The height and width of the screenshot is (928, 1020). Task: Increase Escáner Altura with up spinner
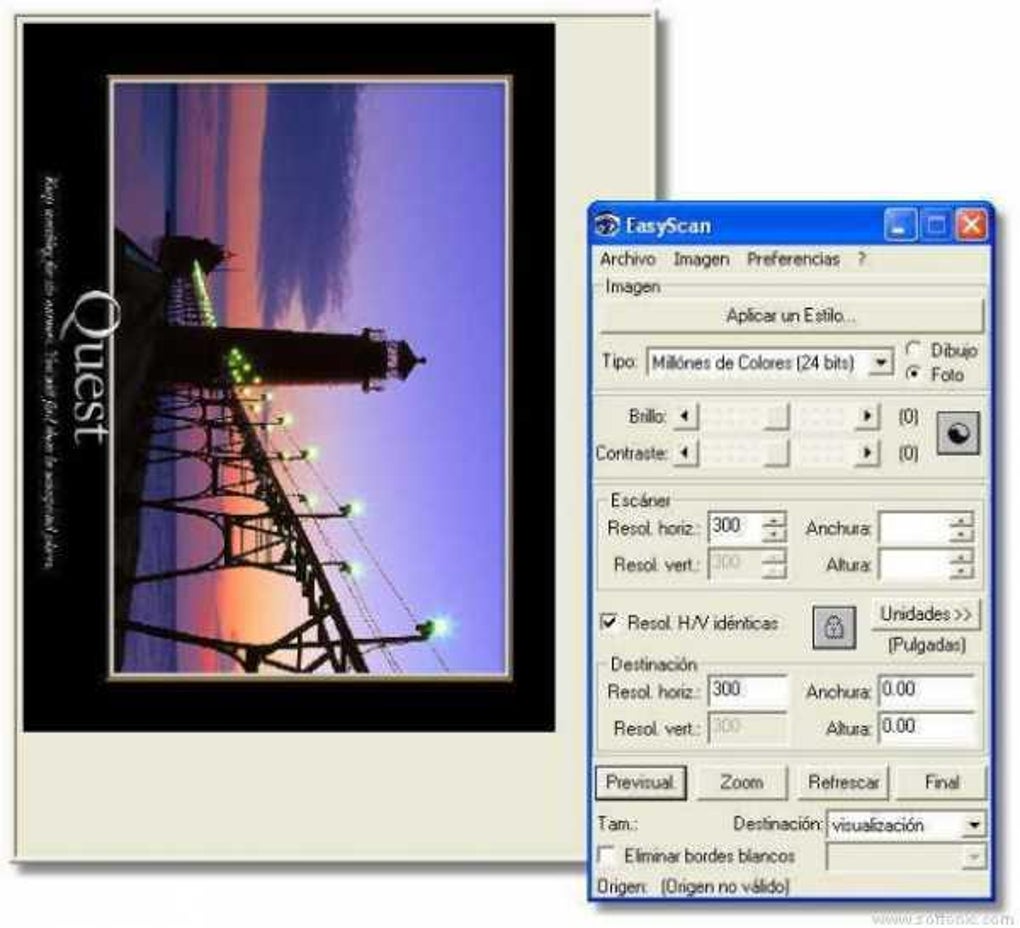point(961,556)
